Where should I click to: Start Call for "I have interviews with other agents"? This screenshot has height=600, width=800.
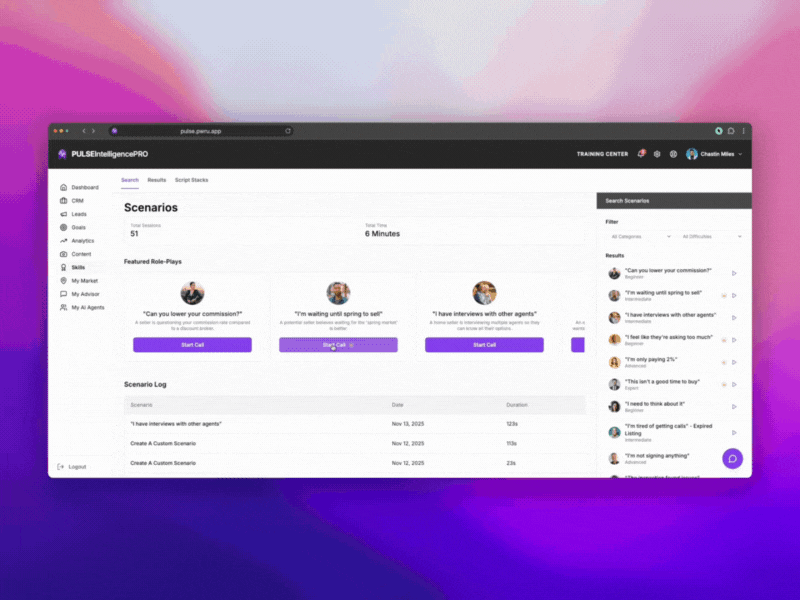tap(484, 345)
